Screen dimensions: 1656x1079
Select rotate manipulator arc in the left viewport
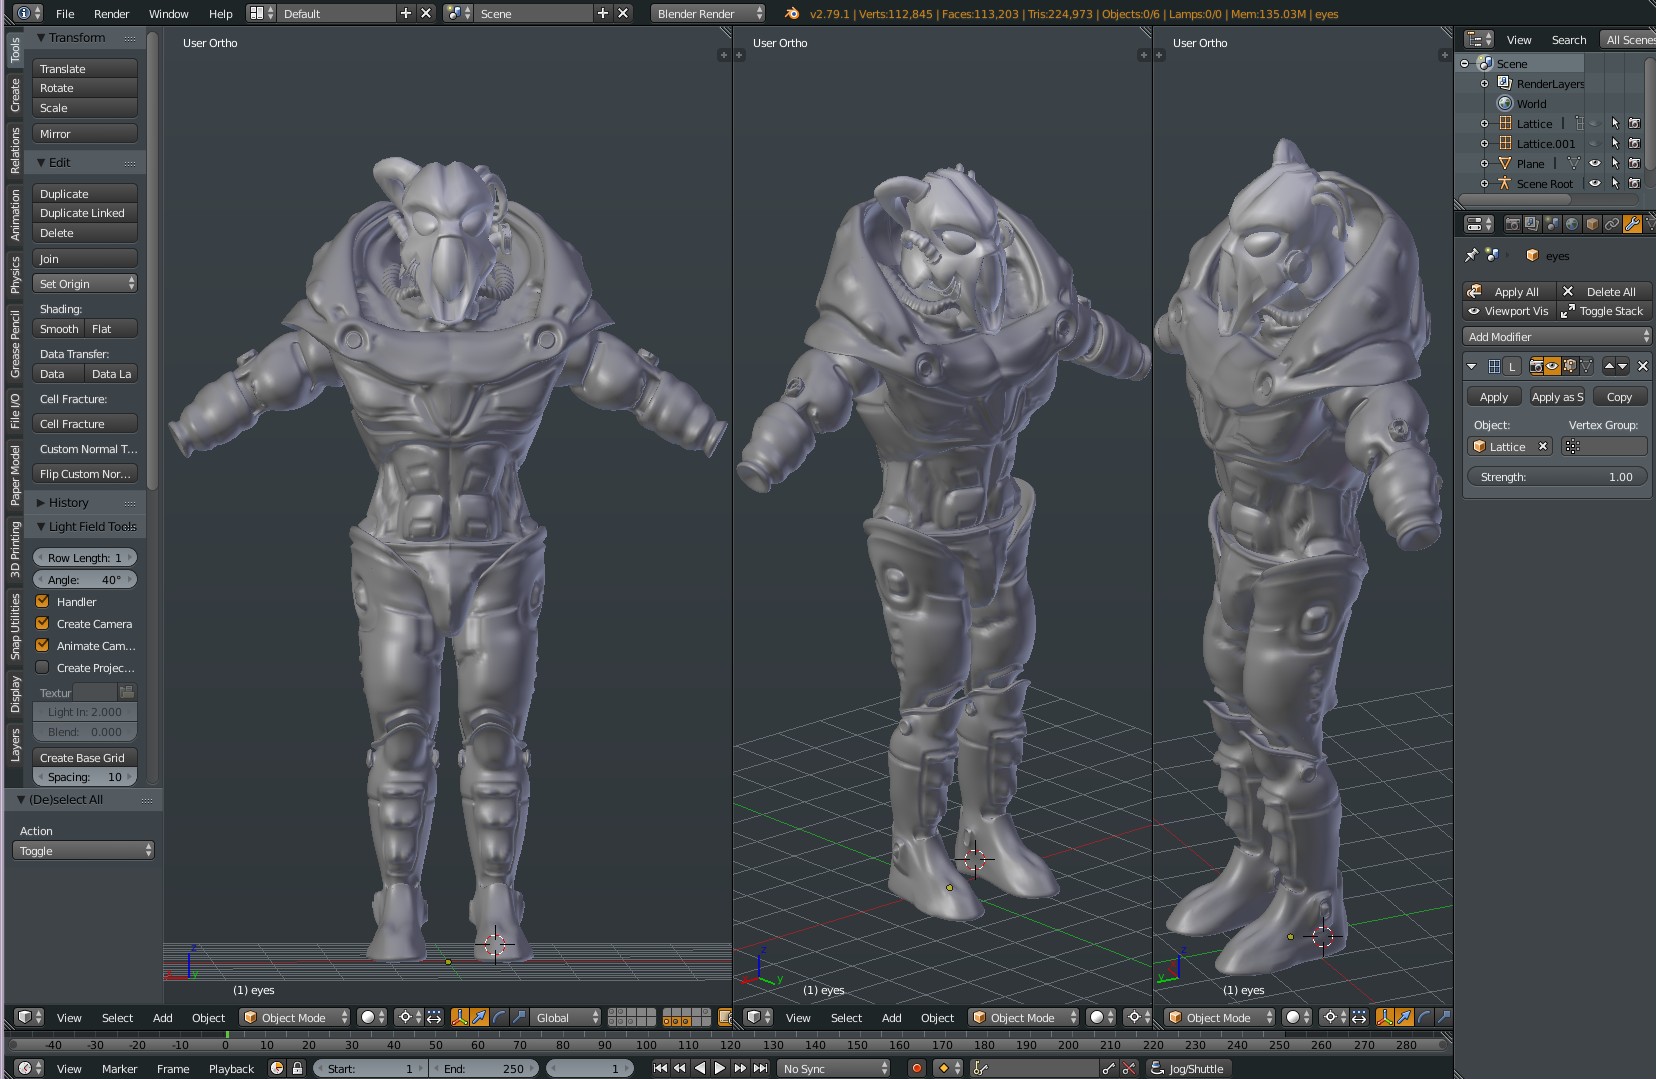pos(499,1017)
